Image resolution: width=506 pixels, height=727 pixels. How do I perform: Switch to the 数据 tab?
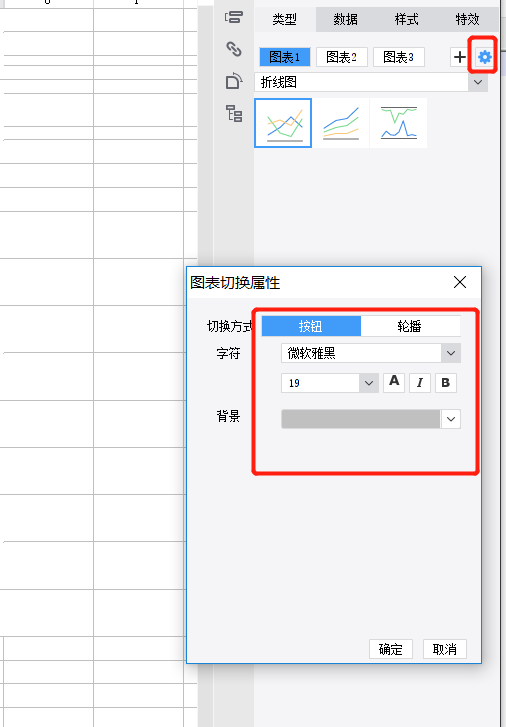pyautogui.click(x=346, y=19)
